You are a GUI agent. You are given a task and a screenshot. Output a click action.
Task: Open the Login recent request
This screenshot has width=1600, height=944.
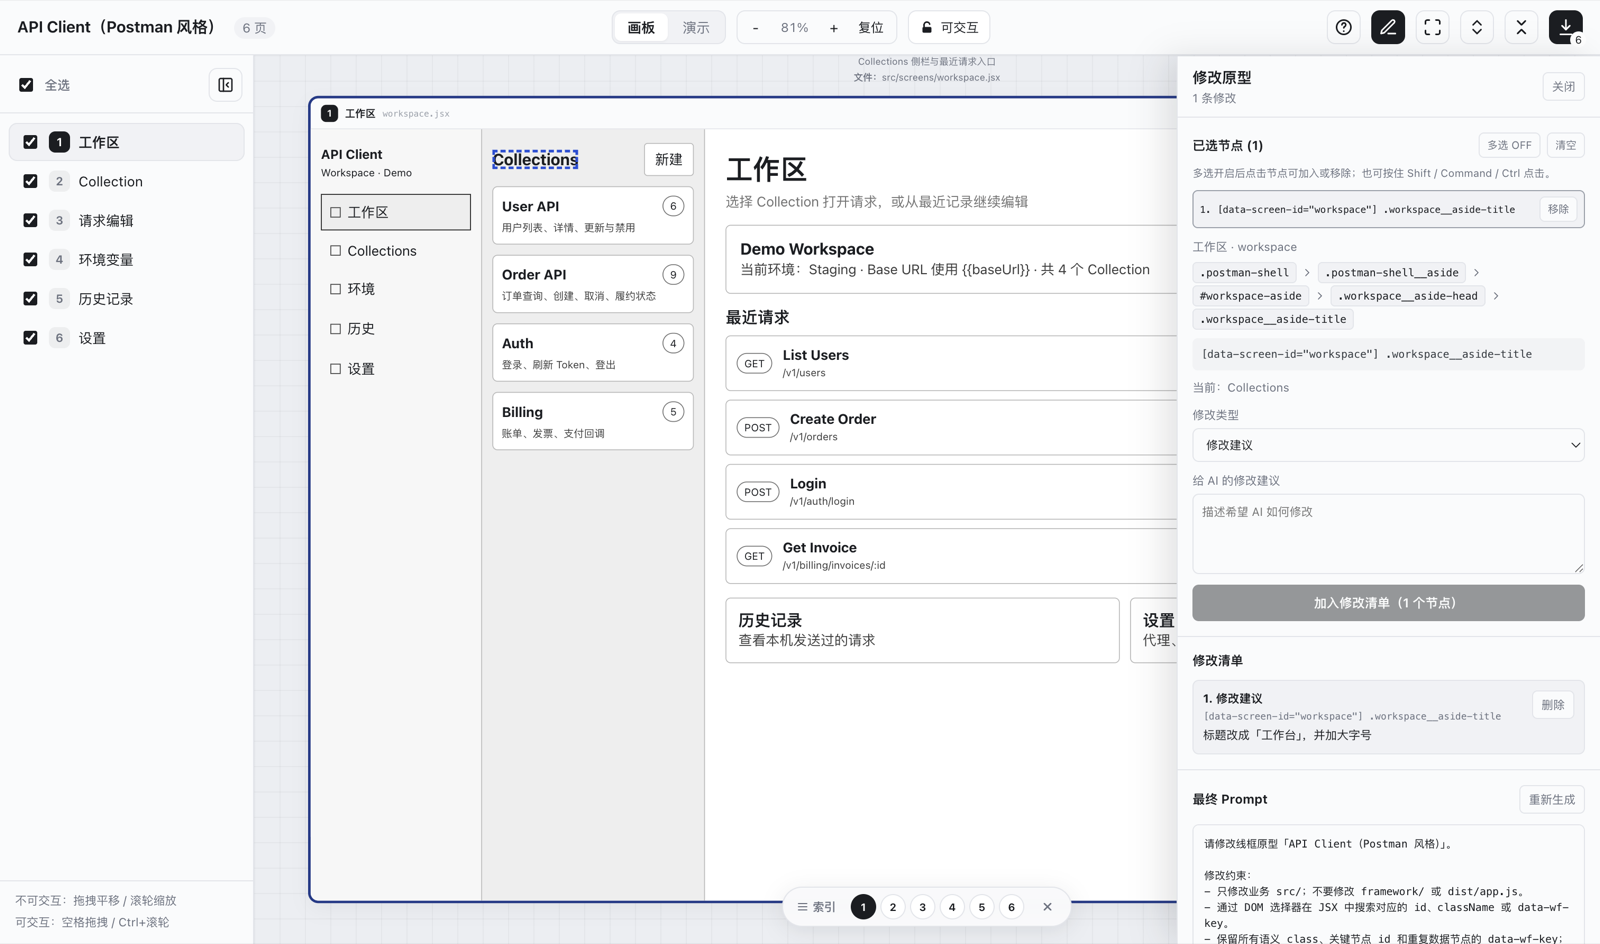pyautogui.click(x=951, y=491)
